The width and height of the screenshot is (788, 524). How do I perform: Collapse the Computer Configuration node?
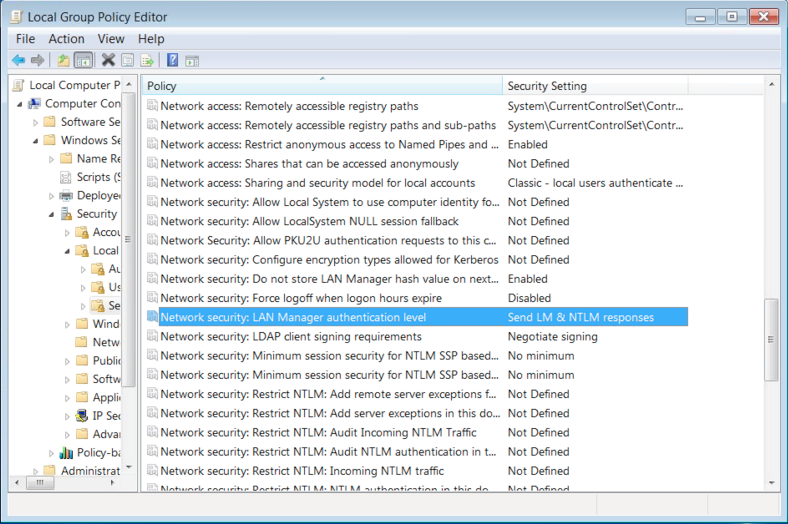(20, 104)
